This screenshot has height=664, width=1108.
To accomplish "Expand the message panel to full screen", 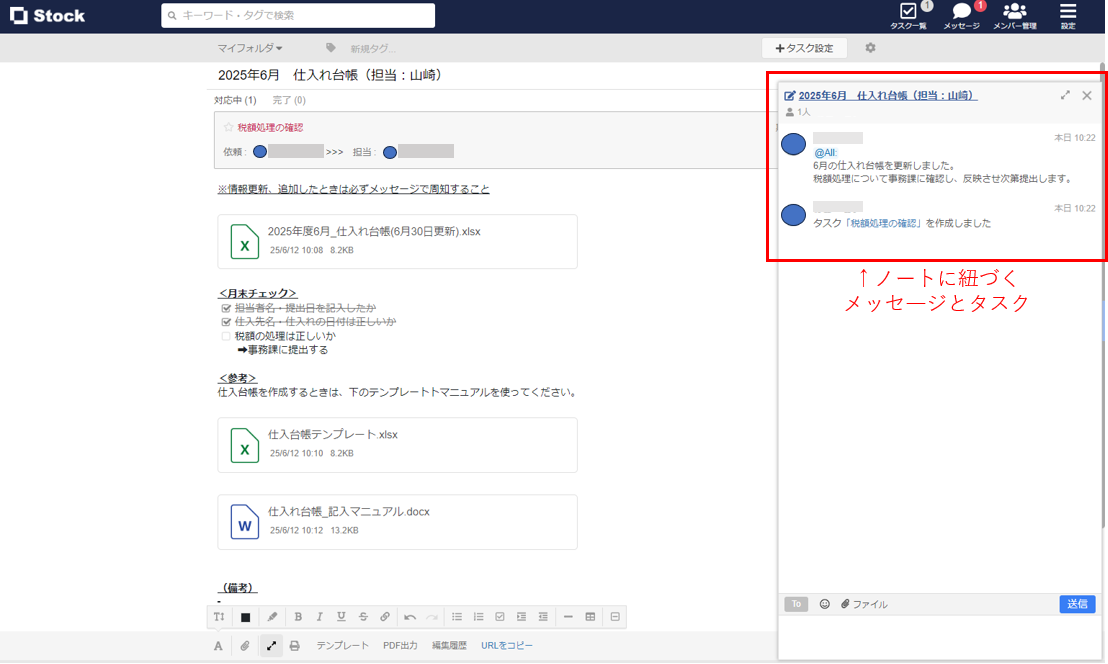I will pyautogui.click(x=1064, y=95).
